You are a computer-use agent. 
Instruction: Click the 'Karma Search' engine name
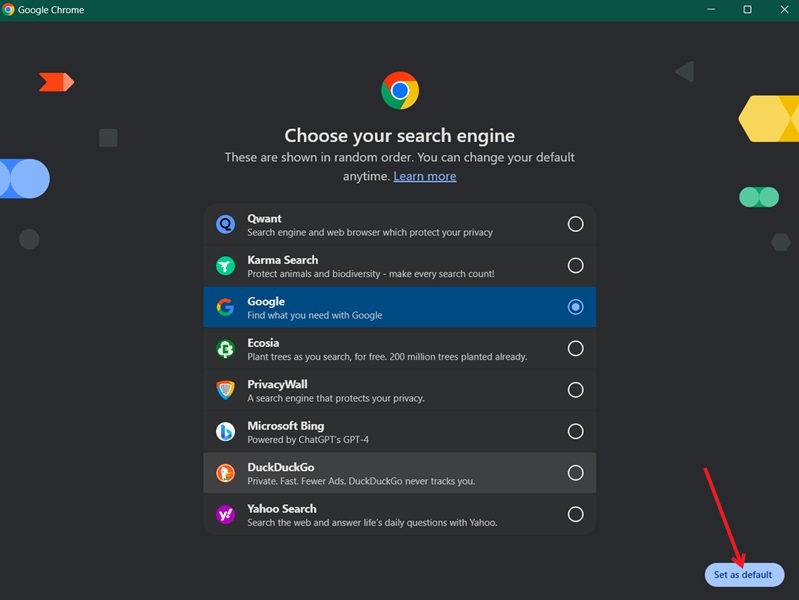point(283,260)
